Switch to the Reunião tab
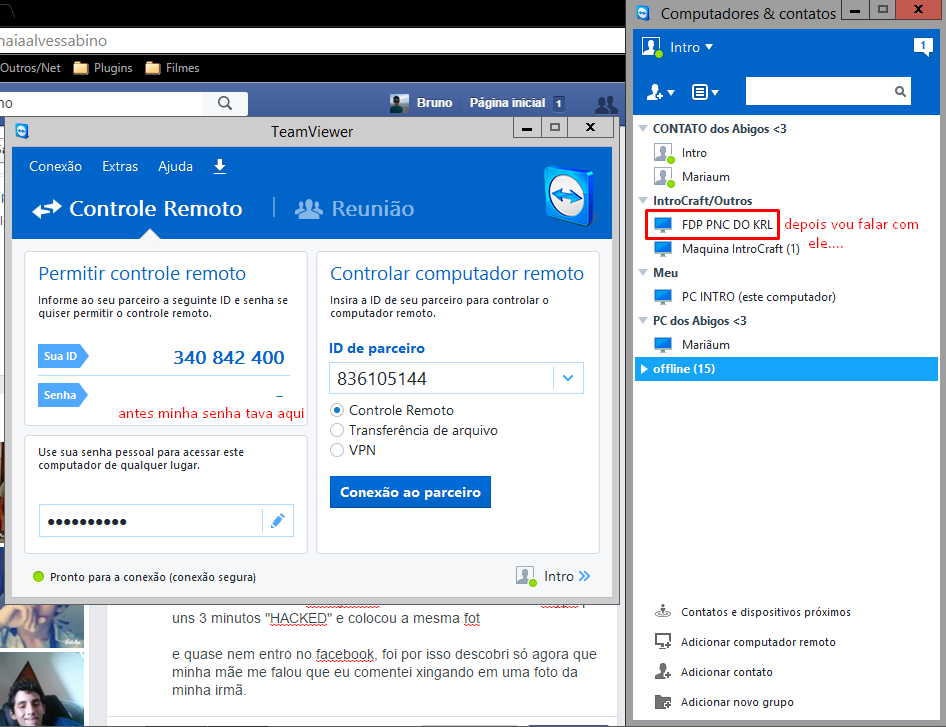The height and width of the screenshot is (727, 946). click(355, 209)
